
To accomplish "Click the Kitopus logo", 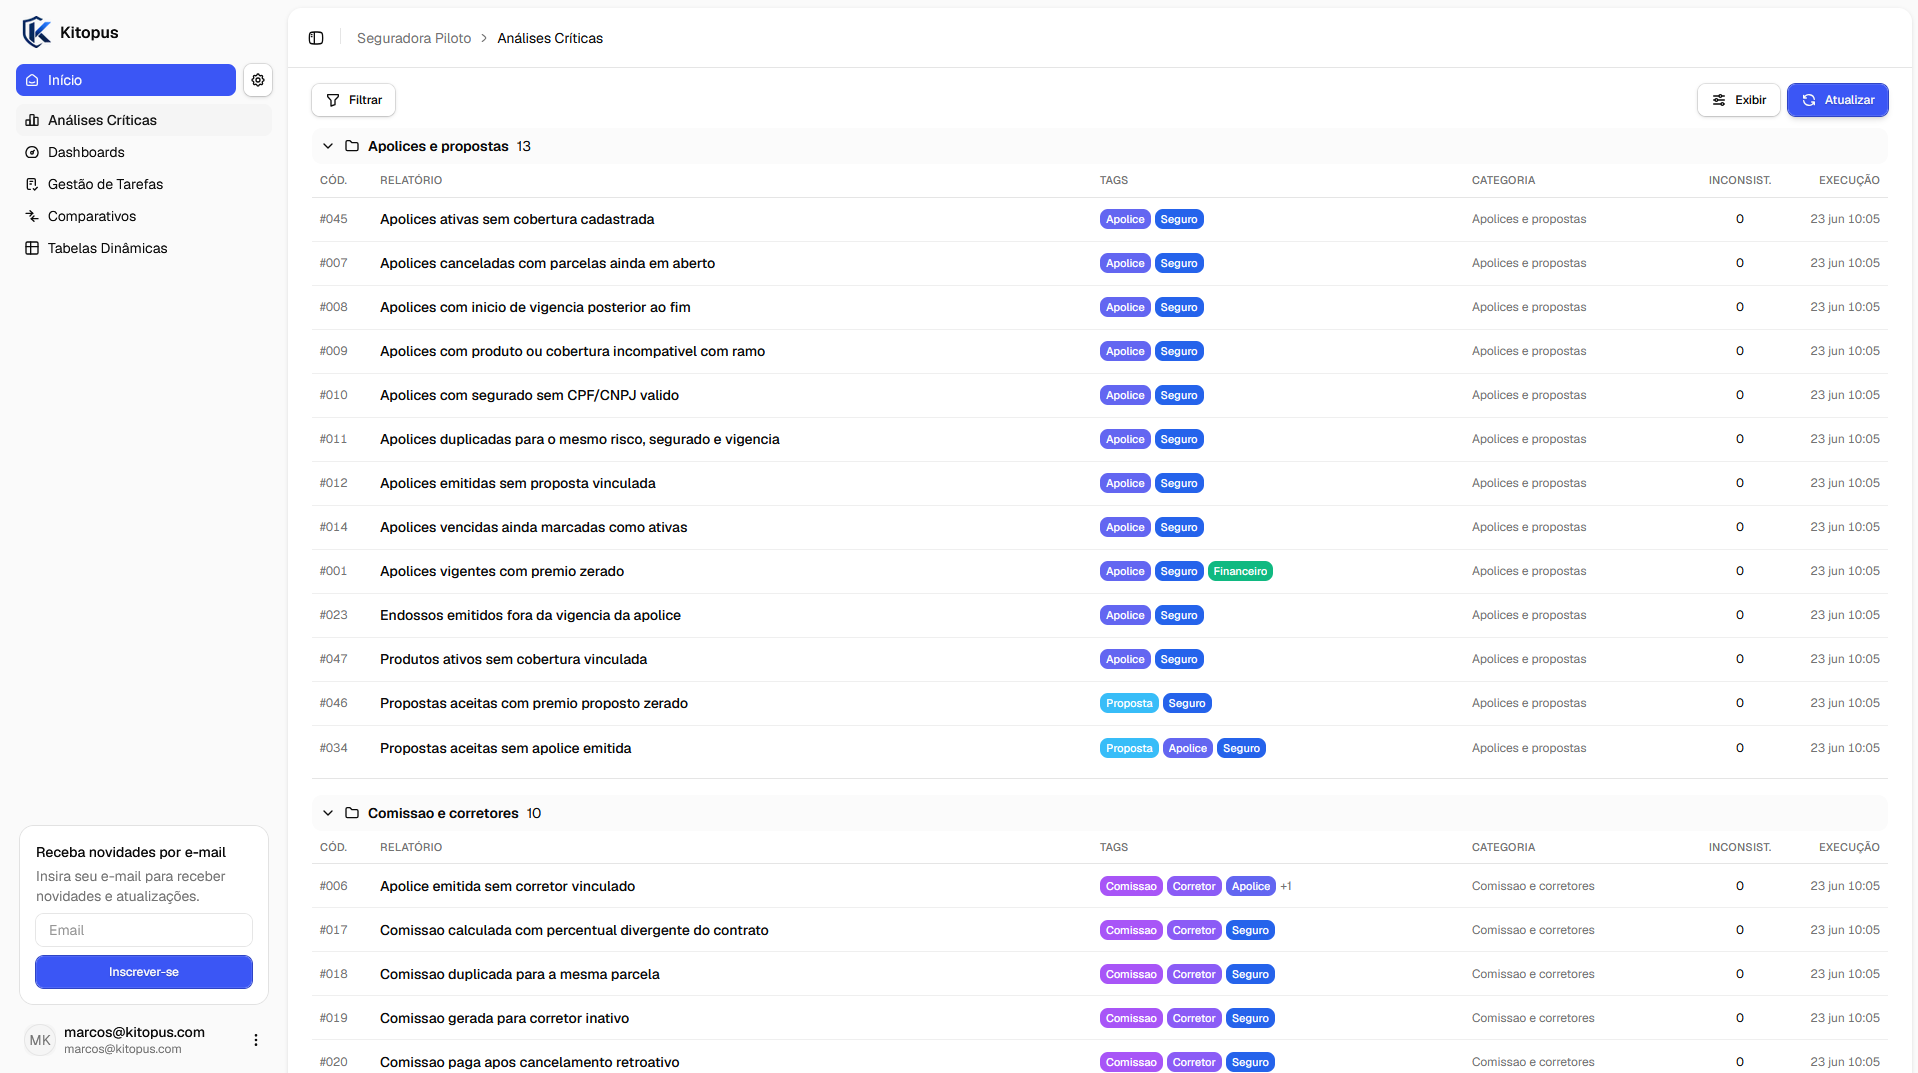I will (x=37, y=32).
